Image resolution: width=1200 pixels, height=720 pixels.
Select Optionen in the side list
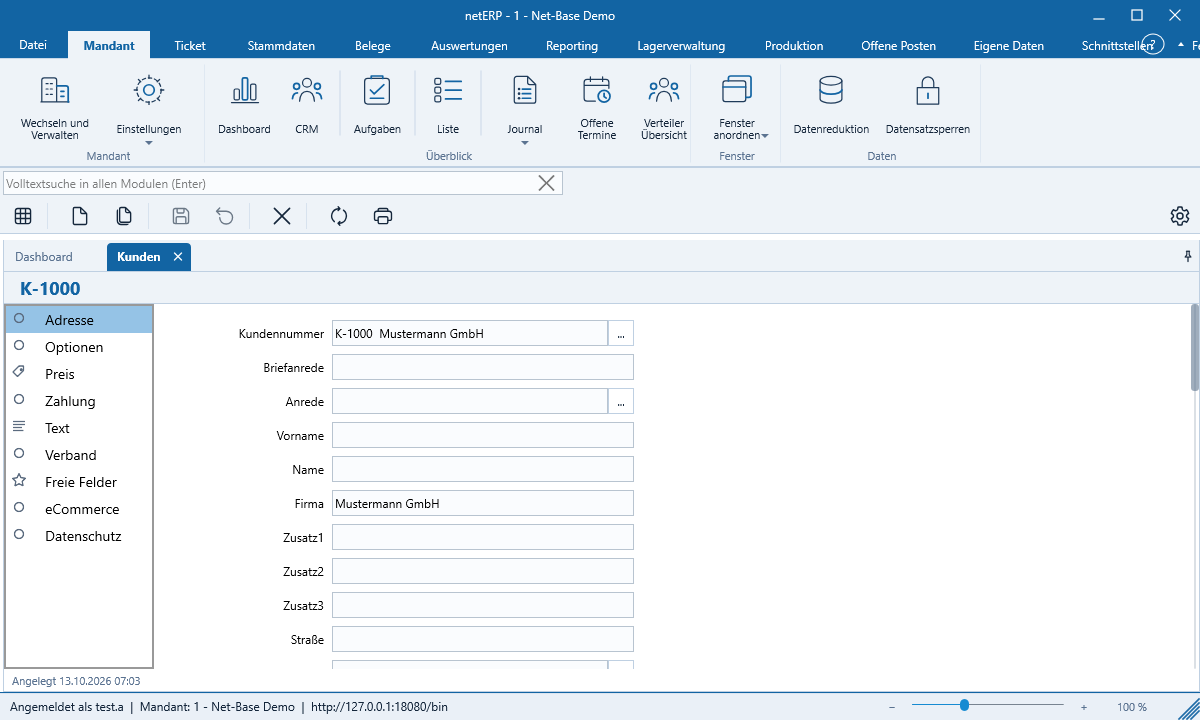[79, 347]
